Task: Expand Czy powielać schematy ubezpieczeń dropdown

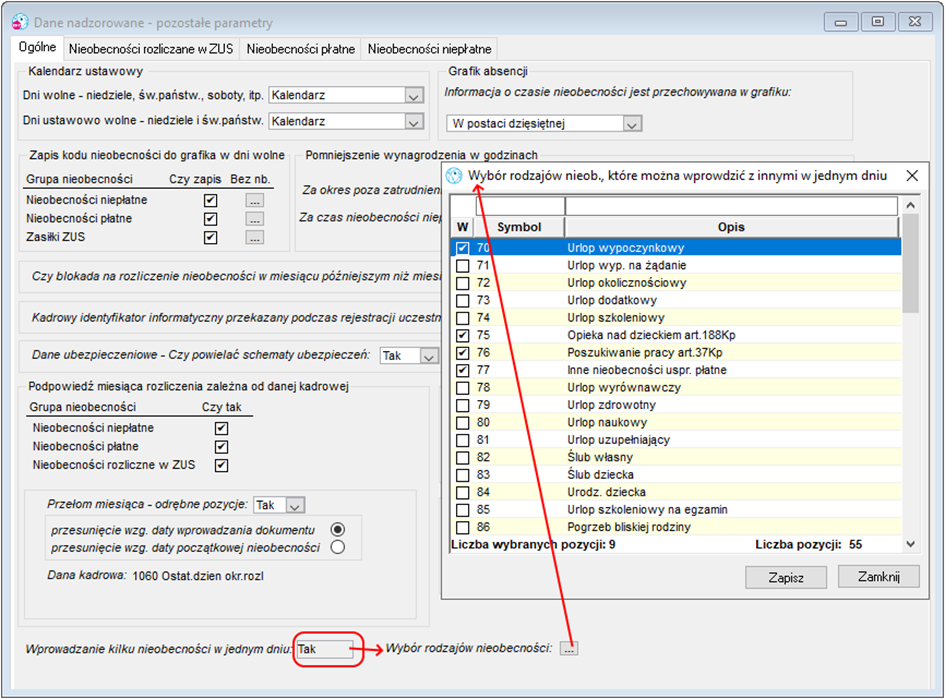Action: point(429,357)
